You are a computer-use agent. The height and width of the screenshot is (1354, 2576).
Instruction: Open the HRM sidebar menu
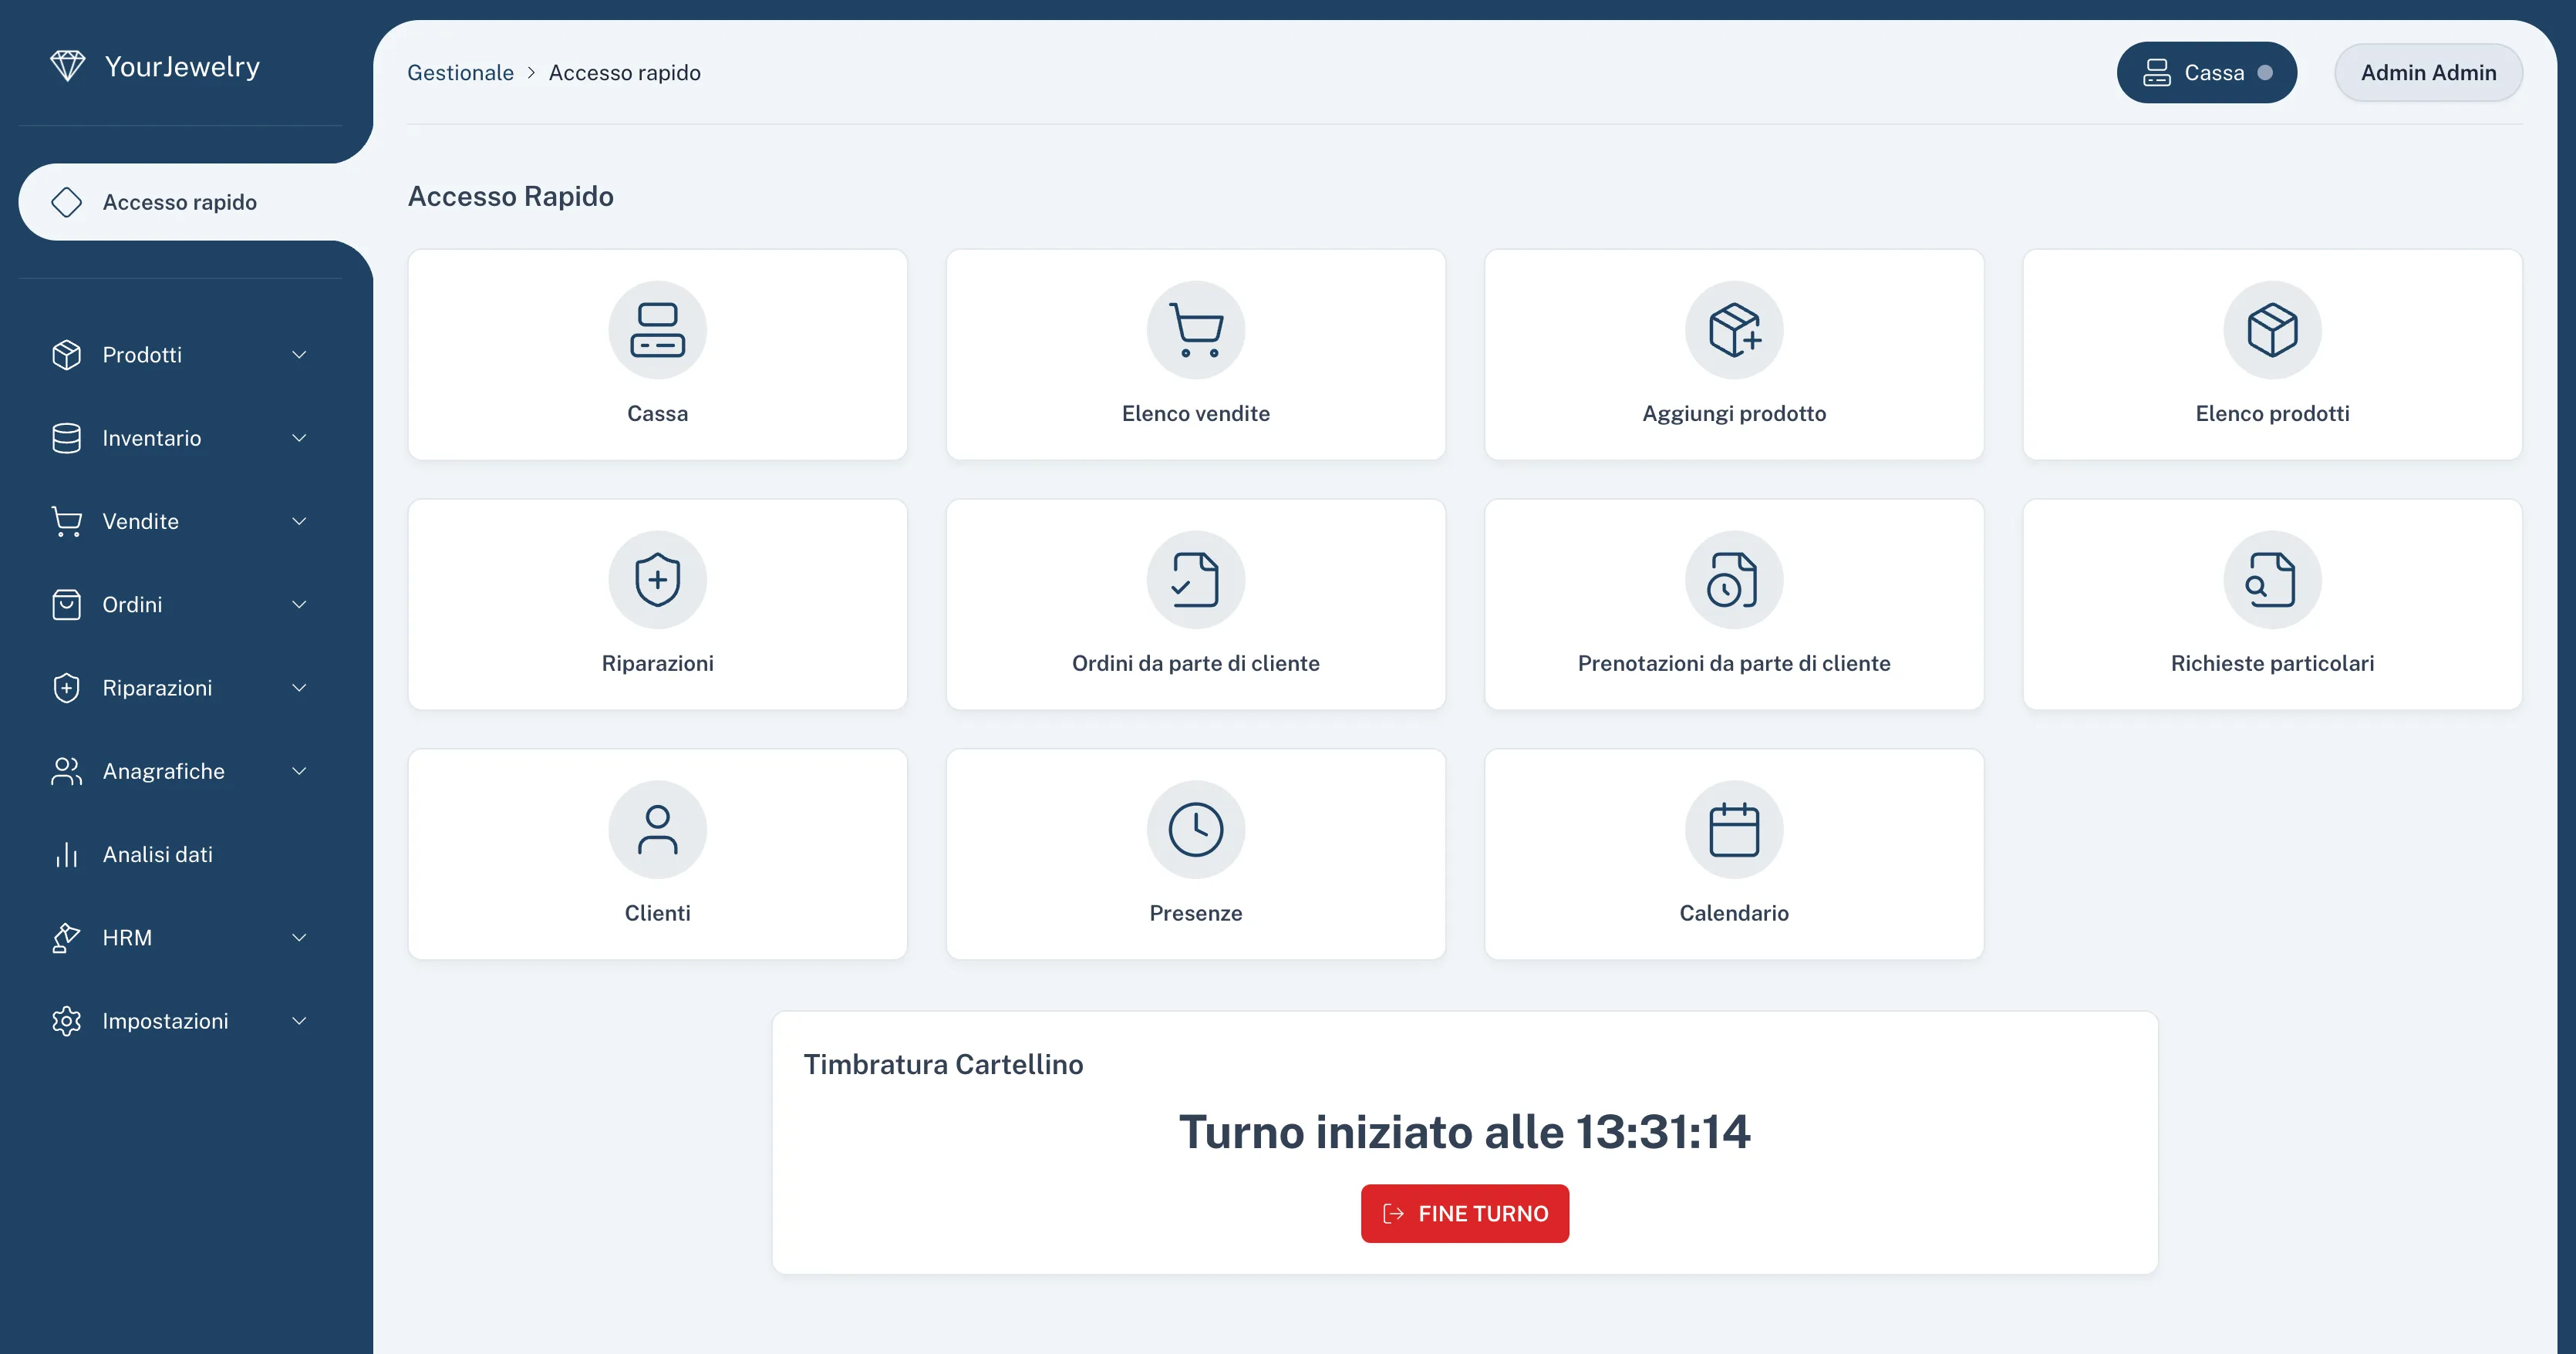click(180, 937)
